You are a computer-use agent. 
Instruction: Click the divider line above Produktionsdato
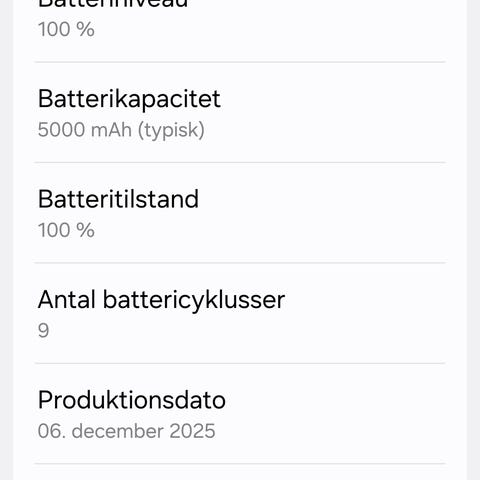240,363
